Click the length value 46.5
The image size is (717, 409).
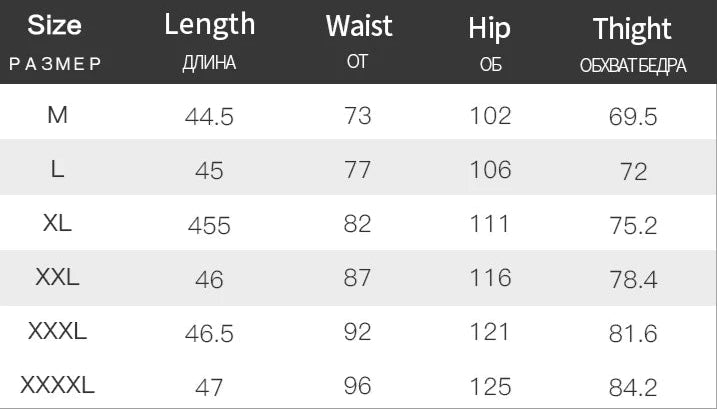pos(209,333)
